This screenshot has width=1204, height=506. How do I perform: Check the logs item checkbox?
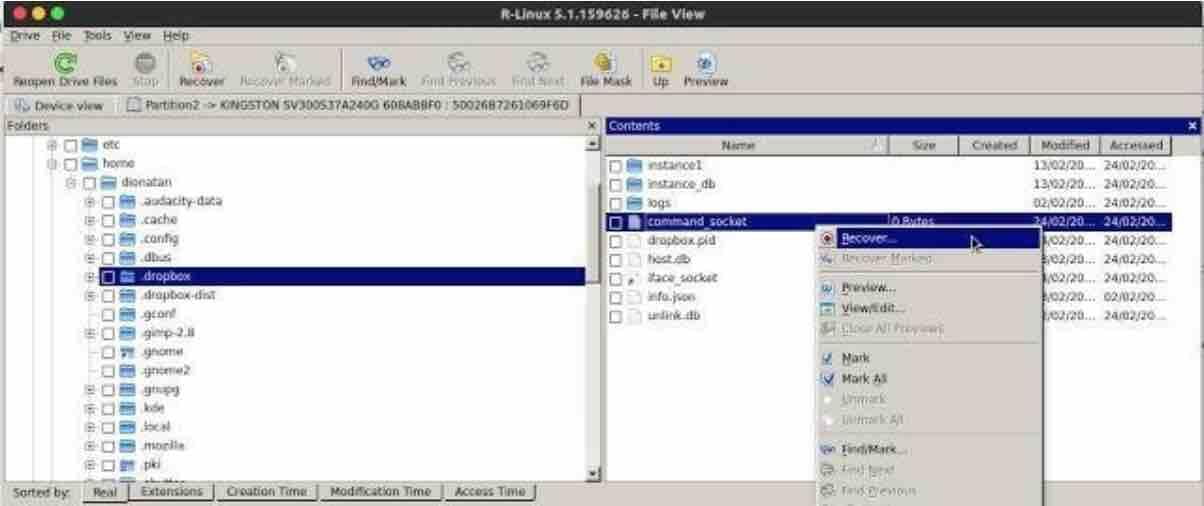point(615,204)
